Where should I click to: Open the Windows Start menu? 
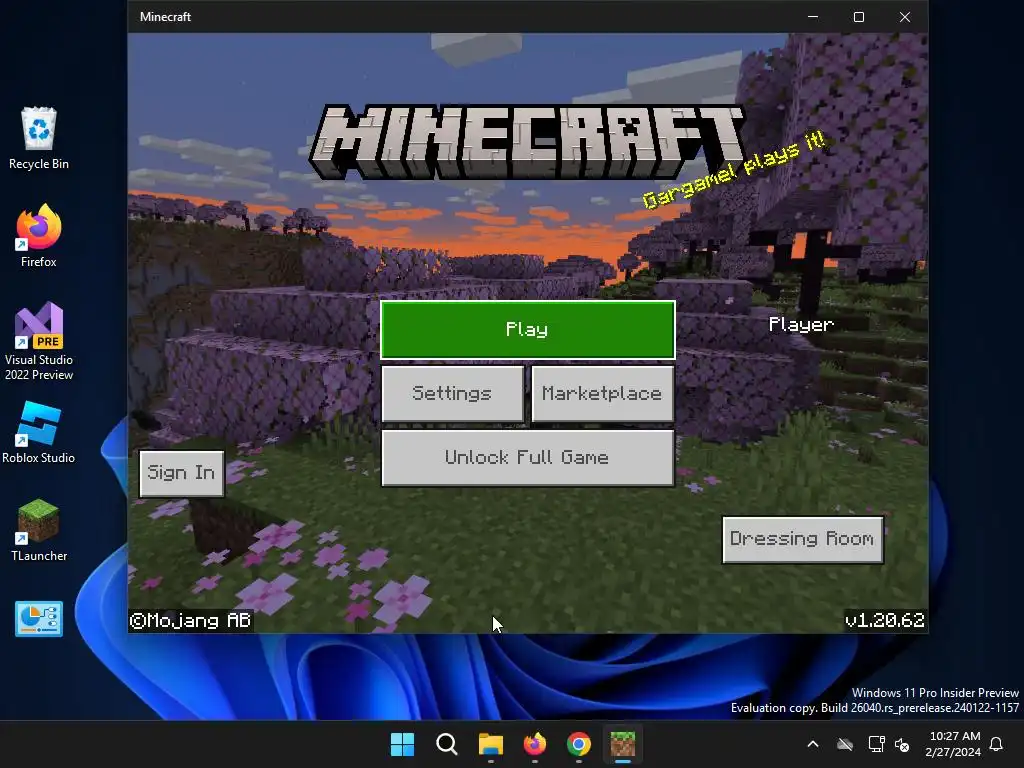(x=402, y=744)
